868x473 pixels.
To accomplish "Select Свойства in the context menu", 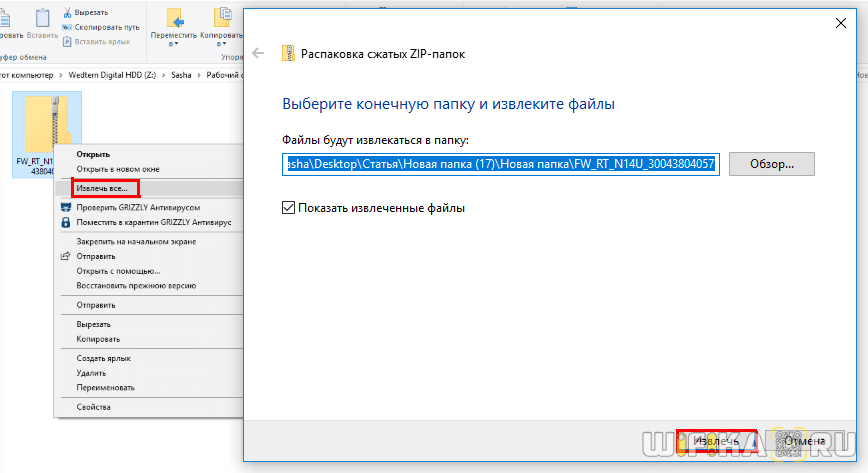I will pyautogui.click(x=93, y=406).
